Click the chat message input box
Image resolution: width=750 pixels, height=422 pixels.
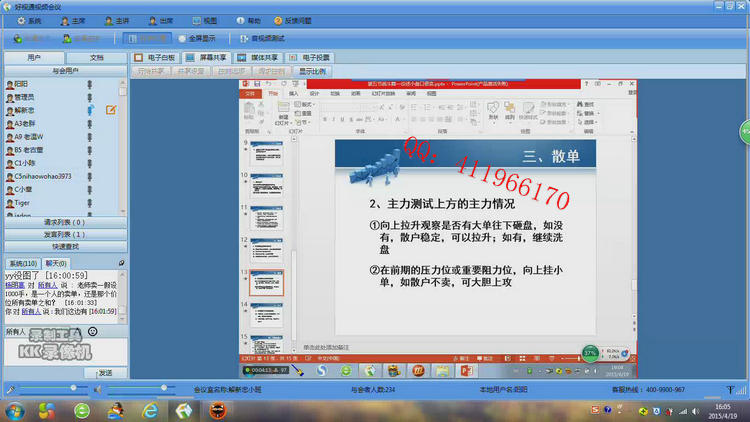[66, 352]
